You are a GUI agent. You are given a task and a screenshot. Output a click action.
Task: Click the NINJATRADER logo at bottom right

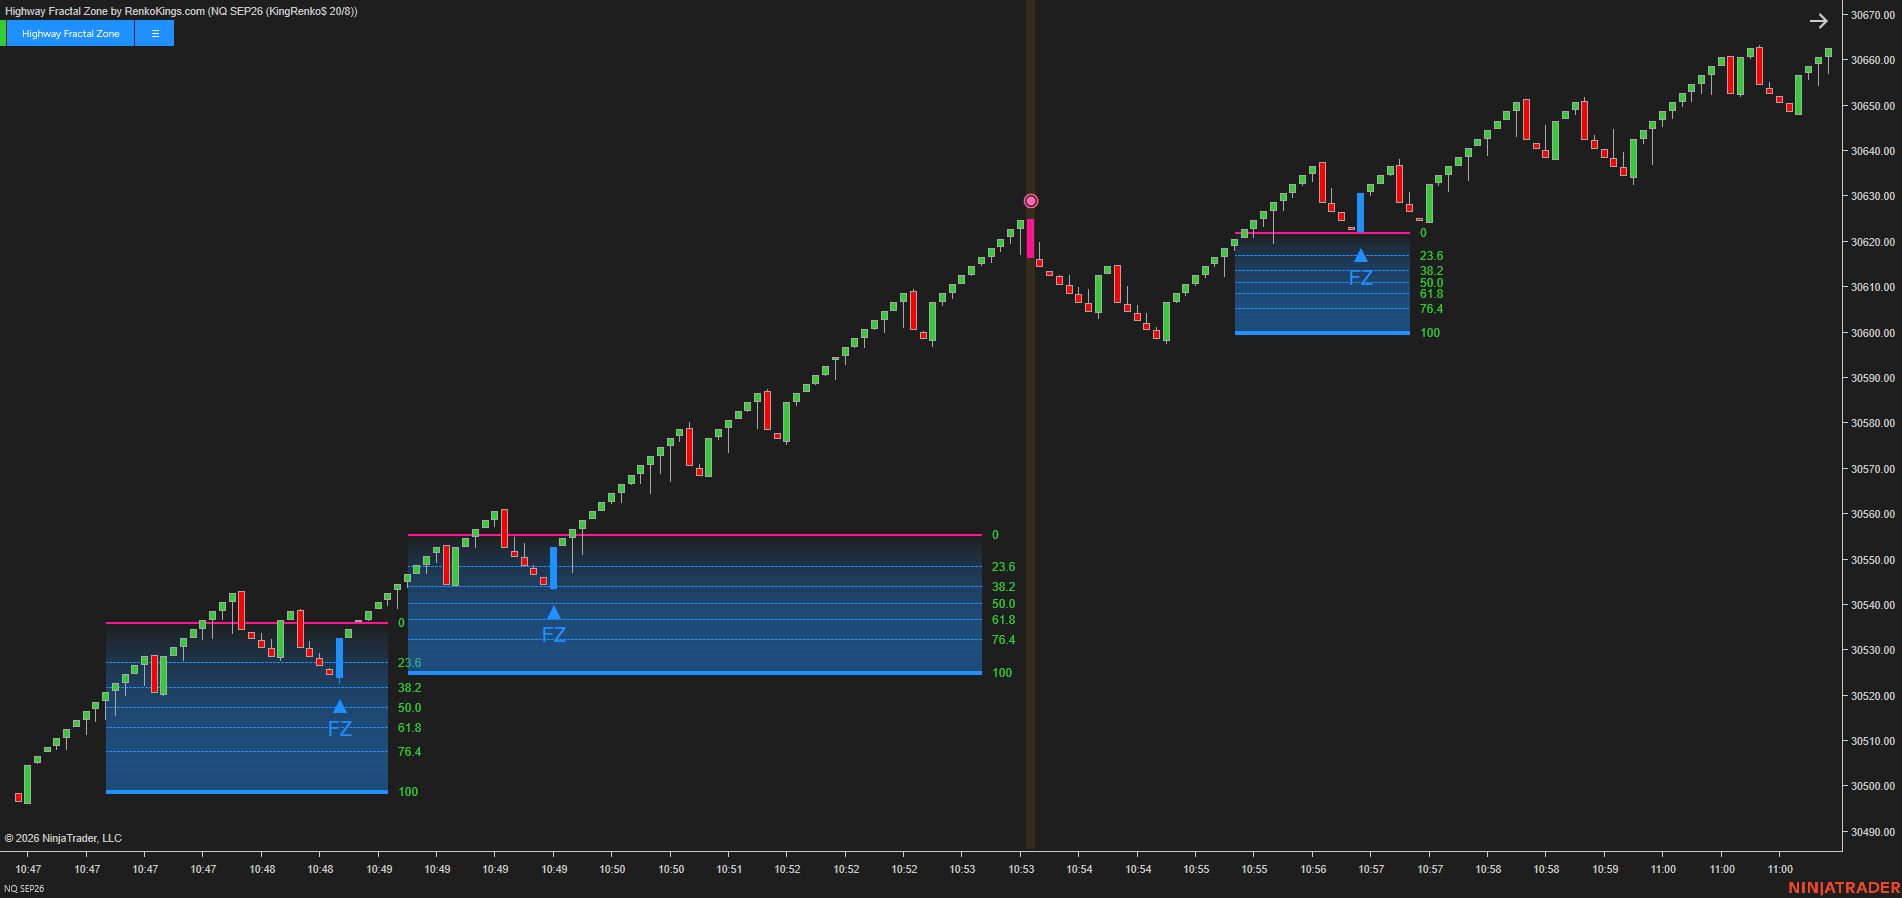1844,888
